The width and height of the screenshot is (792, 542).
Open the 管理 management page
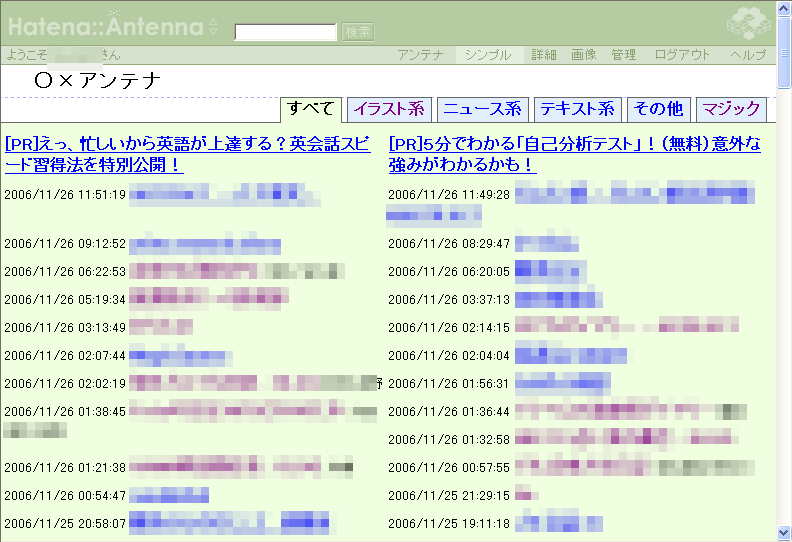(624, 55)
